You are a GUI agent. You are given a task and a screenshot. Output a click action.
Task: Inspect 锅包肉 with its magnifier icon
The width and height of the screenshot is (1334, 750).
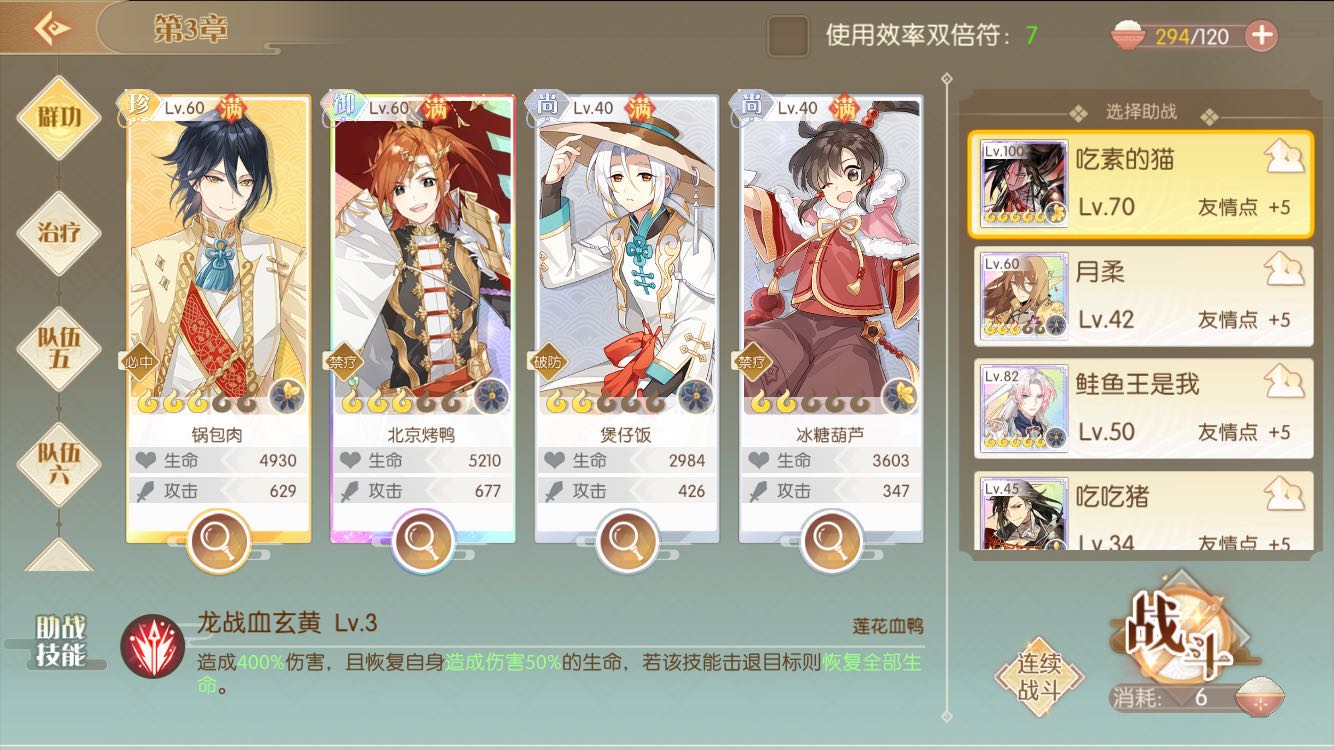[x=218, y=541]
